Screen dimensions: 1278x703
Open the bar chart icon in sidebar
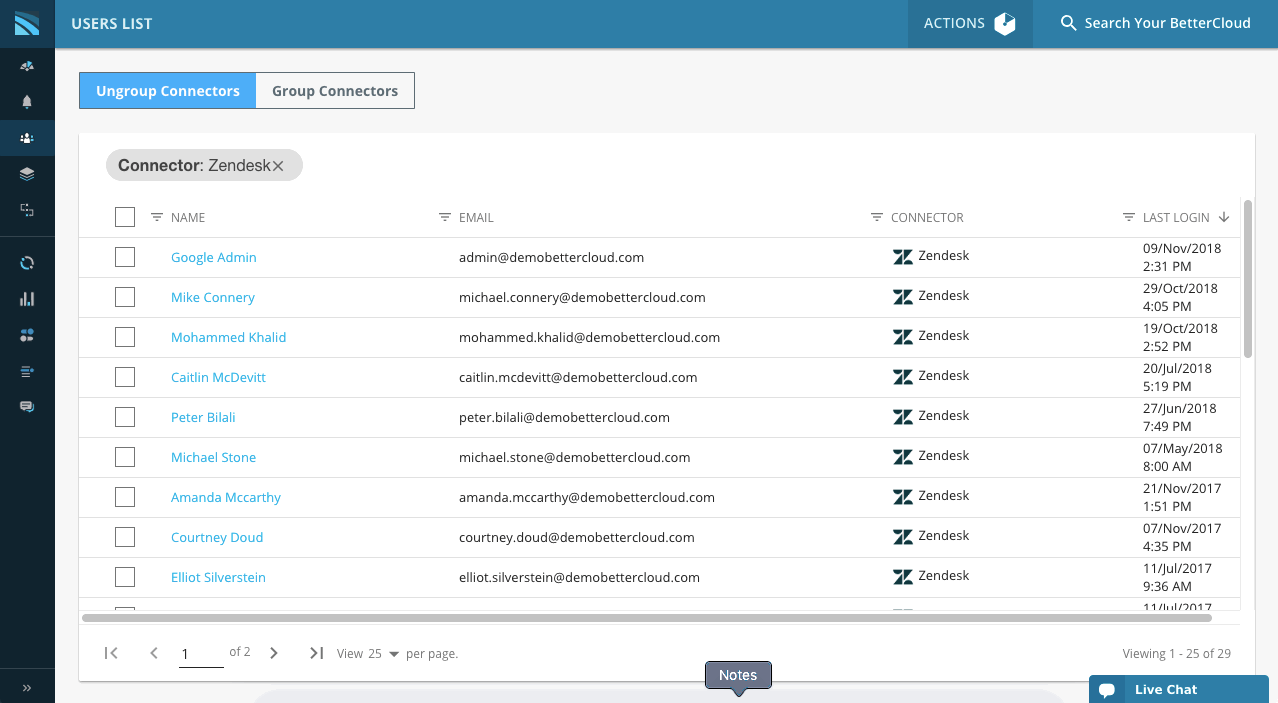(x=27, y=299)
